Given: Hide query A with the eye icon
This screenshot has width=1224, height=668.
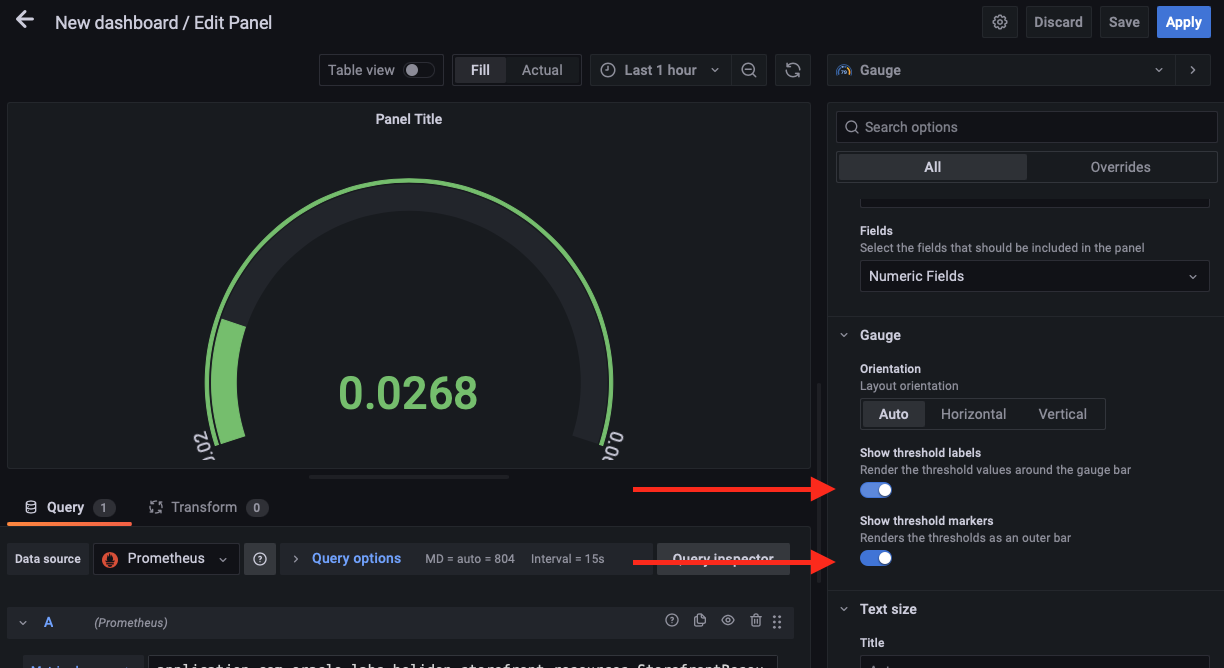Looking at the screenshot, I should click(x=728, y=621).
